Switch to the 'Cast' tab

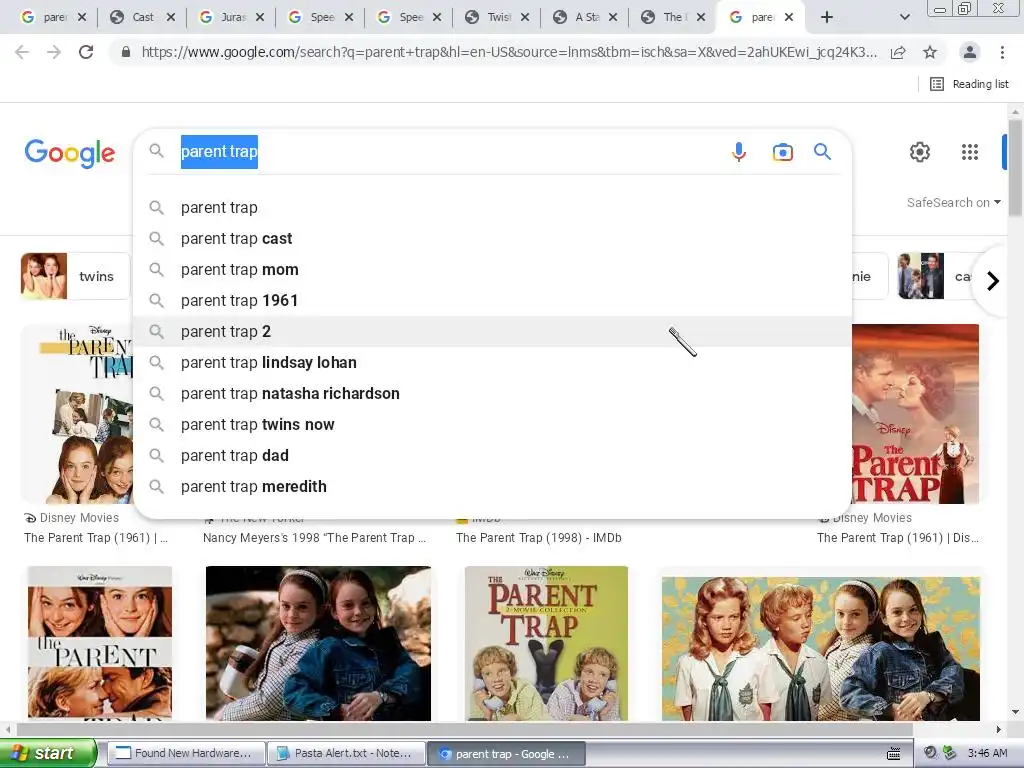tap(142, 18)
